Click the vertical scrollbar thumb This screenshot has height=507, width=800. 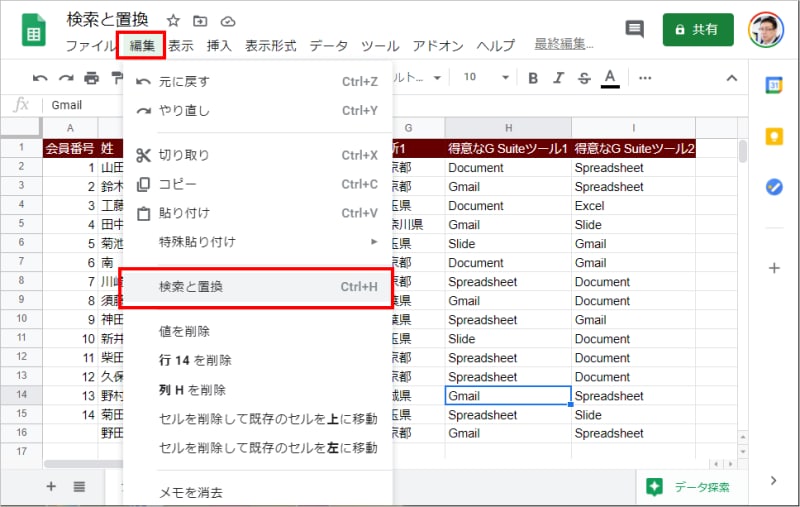(743, 151)
